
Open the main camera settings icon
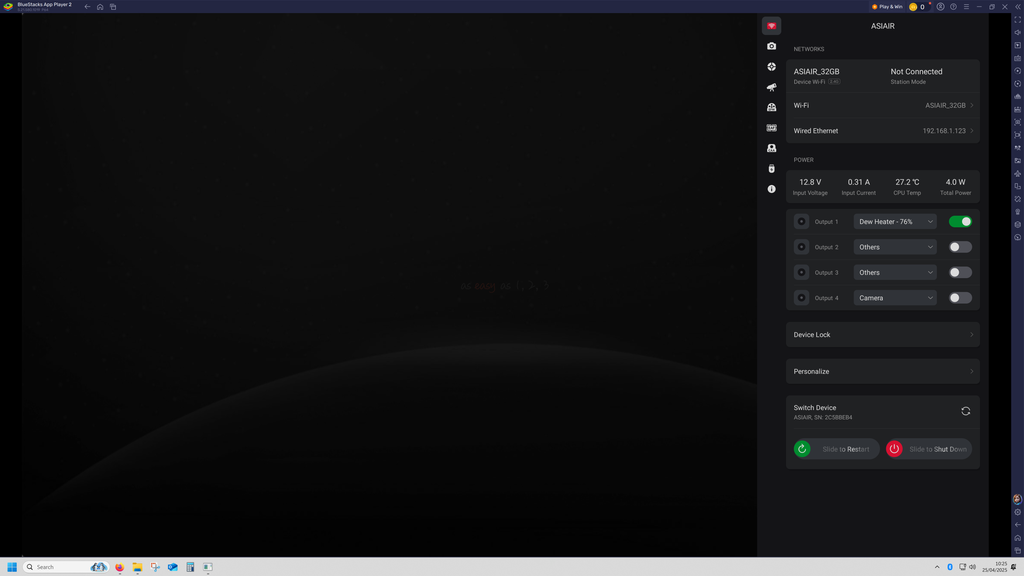771,46
